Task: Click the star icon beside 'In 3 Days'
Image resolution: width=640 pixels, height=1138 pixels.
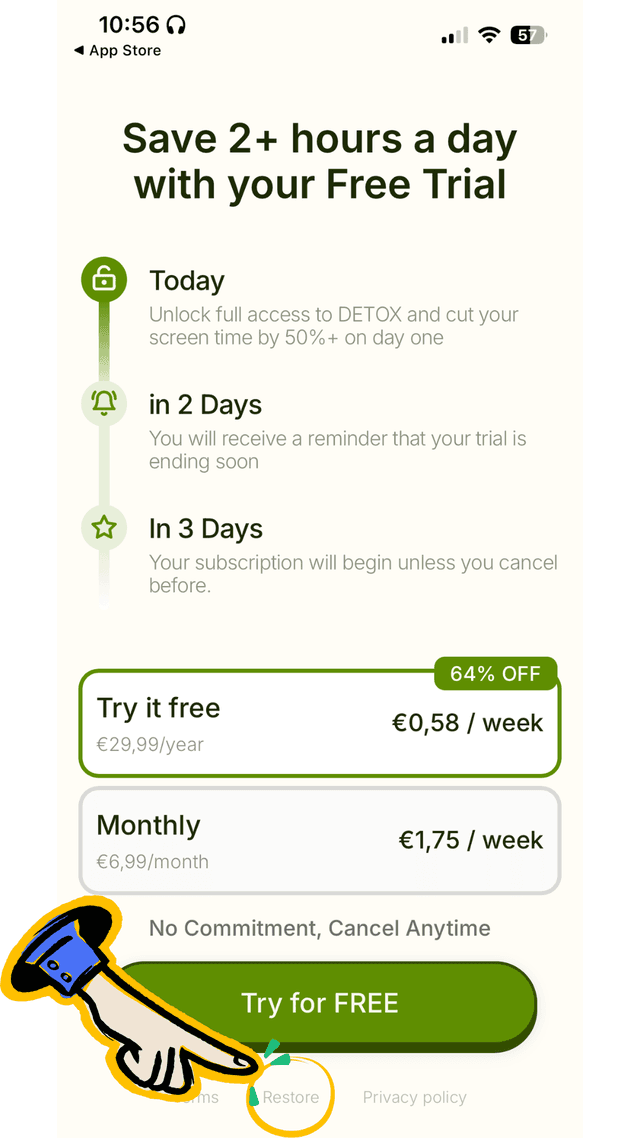Action: pyautogui.click(x=103, y=528)
